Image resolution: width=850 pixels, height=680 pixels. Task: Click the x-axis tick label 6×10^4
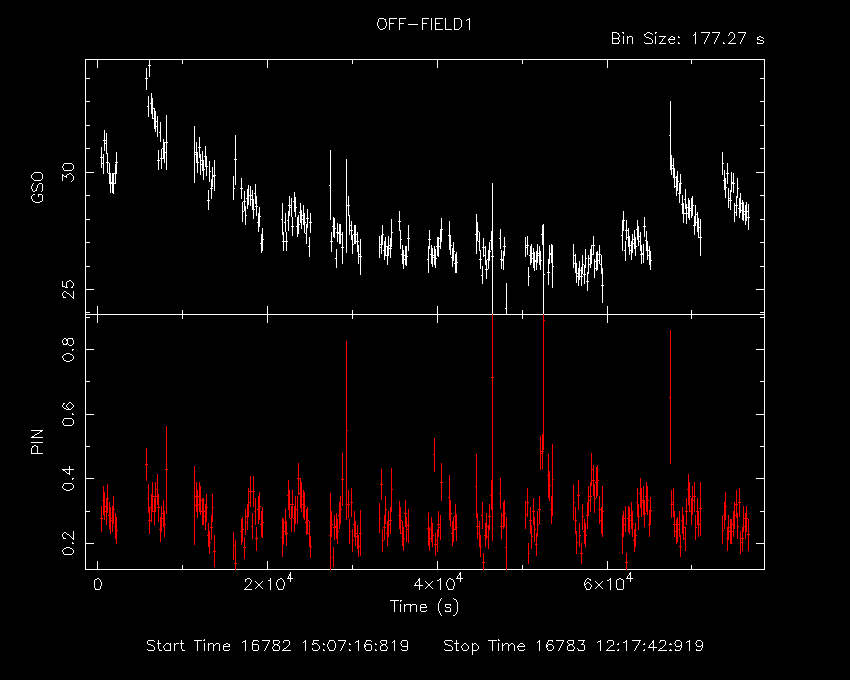608,583
